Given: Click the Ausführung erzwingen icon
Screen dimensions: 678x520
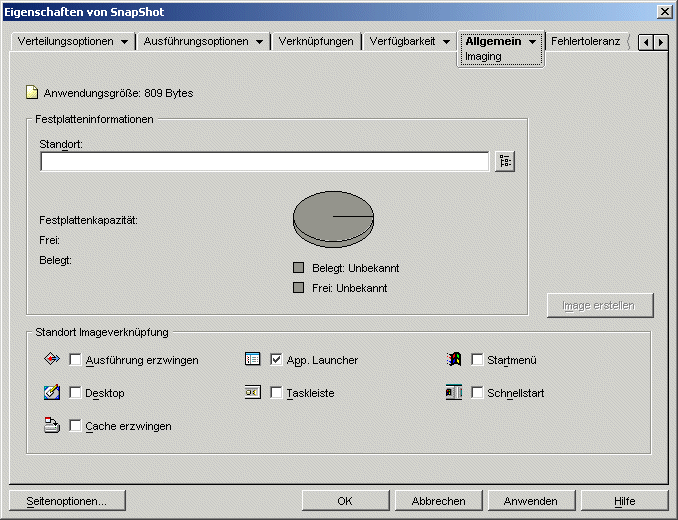Looking at the screenshot, I should (x=53, y=360).
